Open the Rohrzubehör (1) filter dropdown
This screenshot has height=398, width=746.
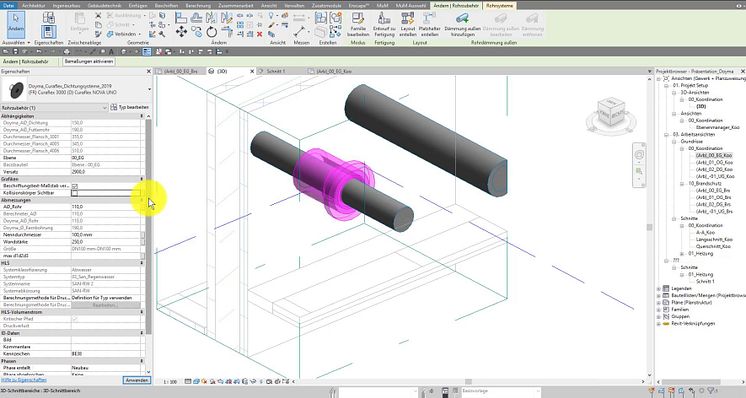[x=54, y=108]
